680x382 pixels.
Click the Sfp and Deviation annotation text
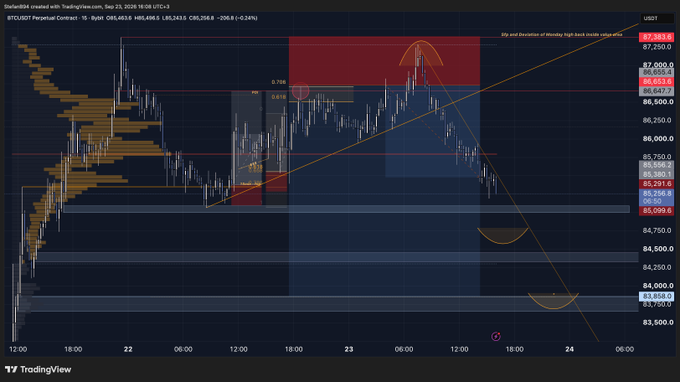562,34
